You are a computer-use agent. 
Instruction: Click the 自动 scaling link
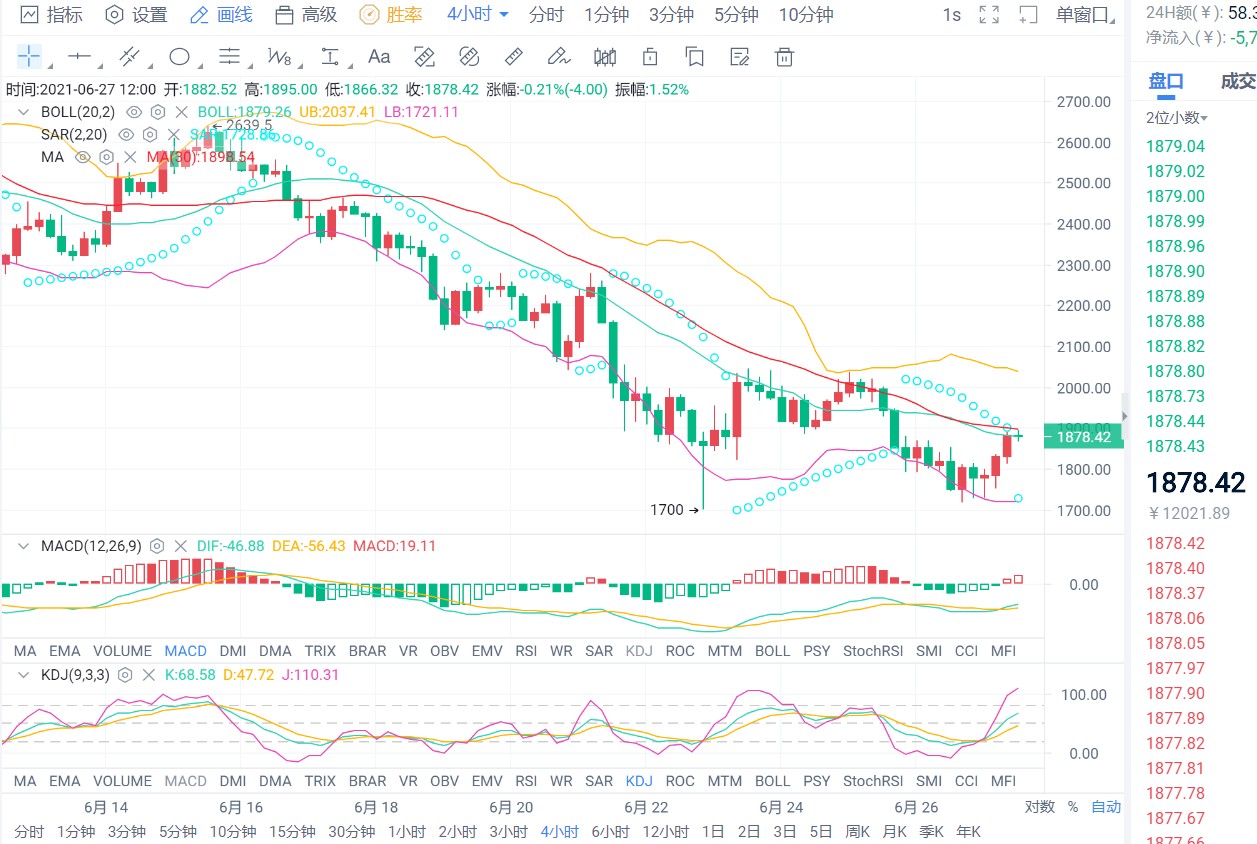click(x=1105, y=807)
